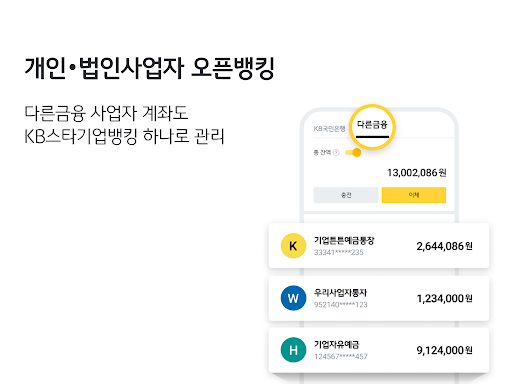Select the 다른금융 tab
This screenshot has height=384, width=512.
pos(372,125)
